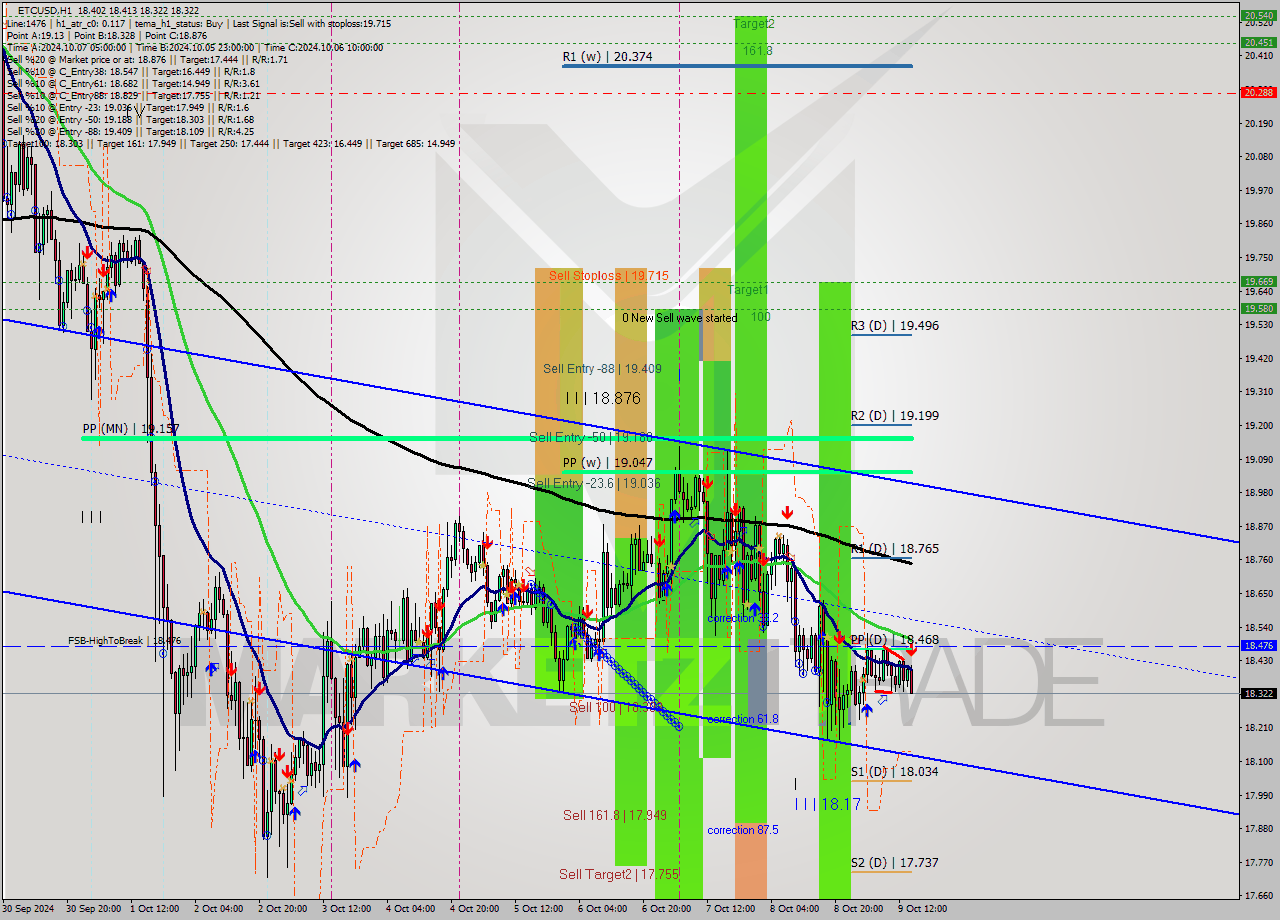
Task: Click the 19.580 green price tag
Action: (x=1258, y=308)
